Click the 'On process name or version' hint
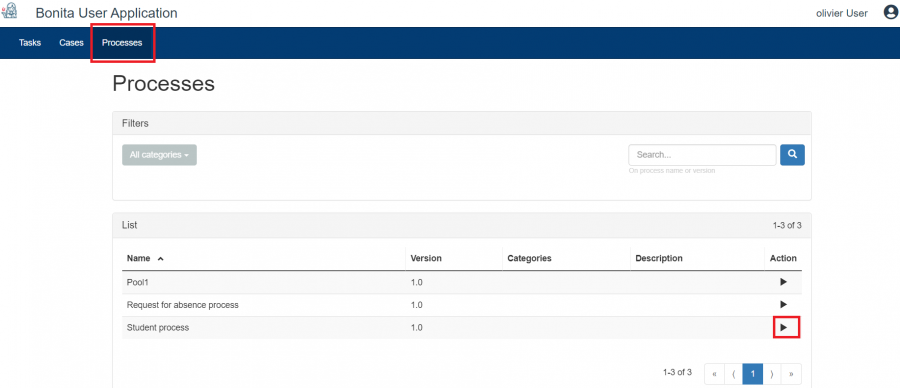 tap(672, 171)
